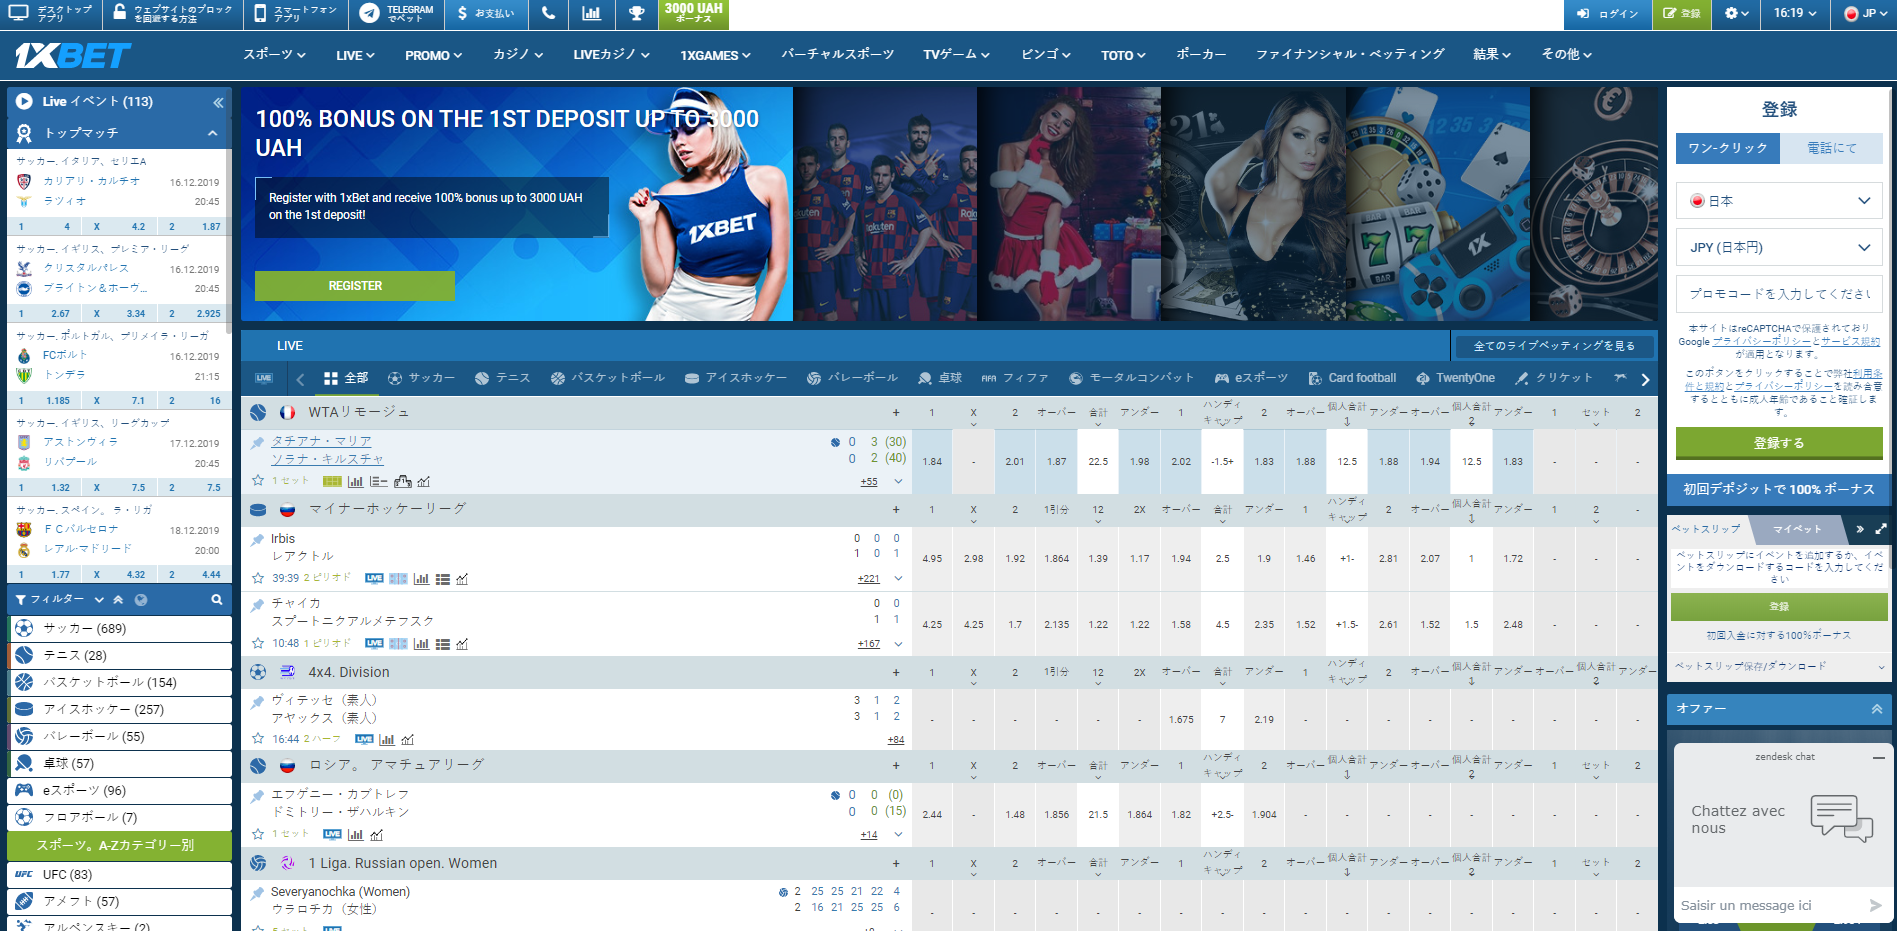Image resolution: width=1897 pixels, height=931 pixels.
Task: Collapse the トップマッチ section
Action: [x=212, y=133]
